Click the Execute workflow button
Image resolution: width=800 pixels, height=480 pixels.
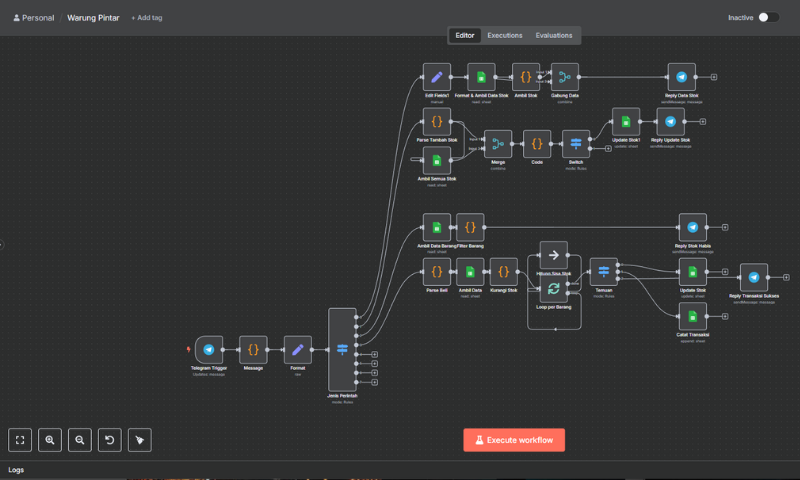(x=514, y=440)
